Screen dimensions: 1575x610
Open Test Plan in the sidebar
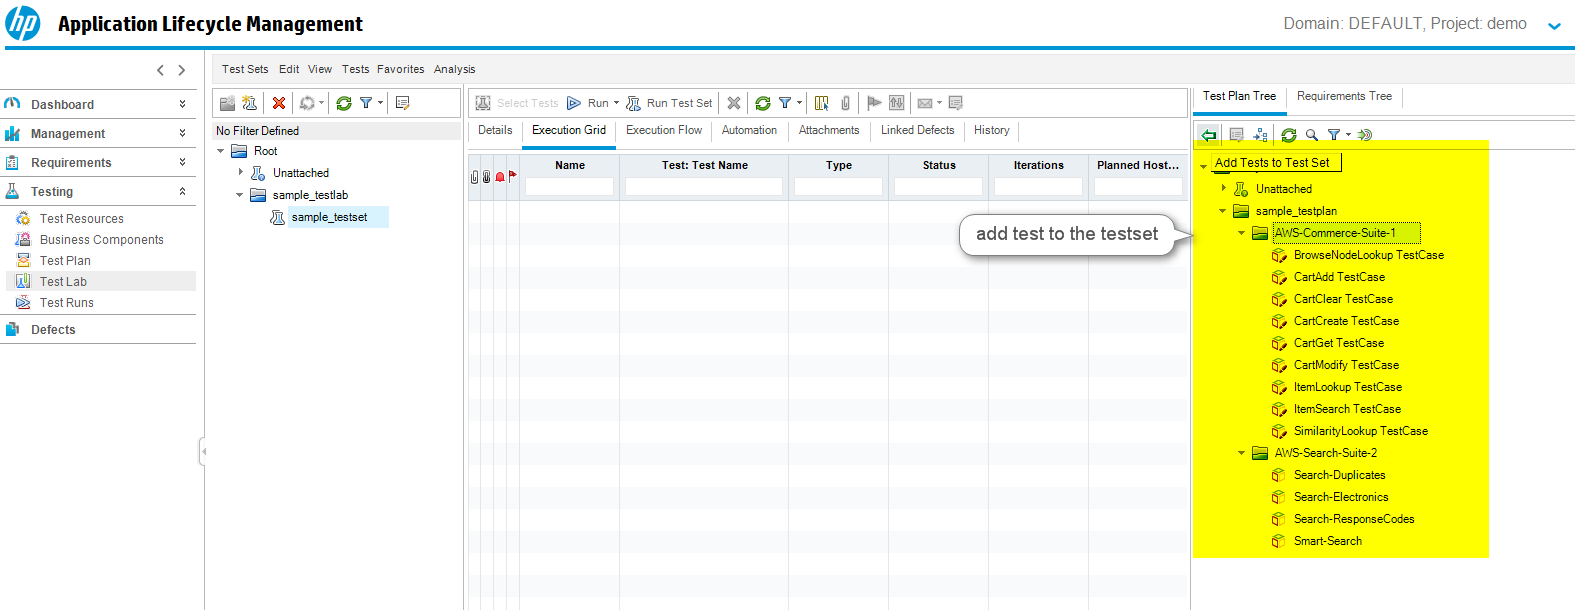click(x=65, y=261)
